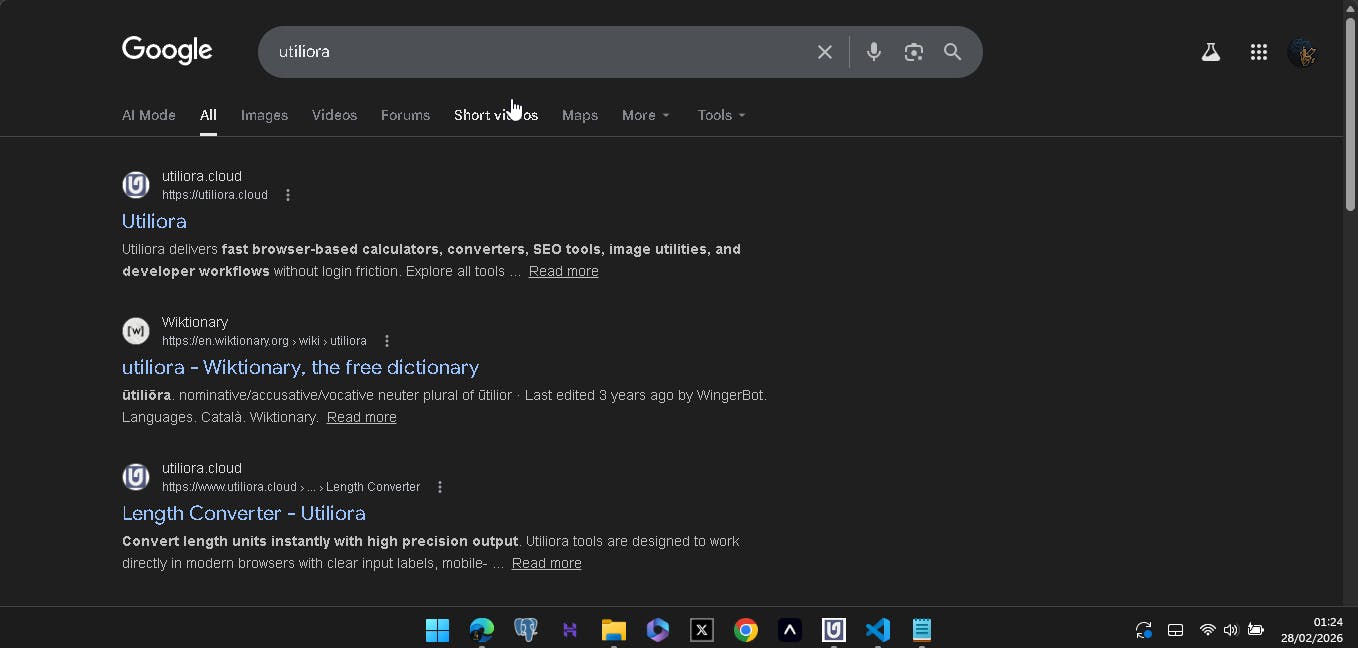Clear the search box with X
Viewport: 1358px width, 648px height.
click(x=825, y=52)
